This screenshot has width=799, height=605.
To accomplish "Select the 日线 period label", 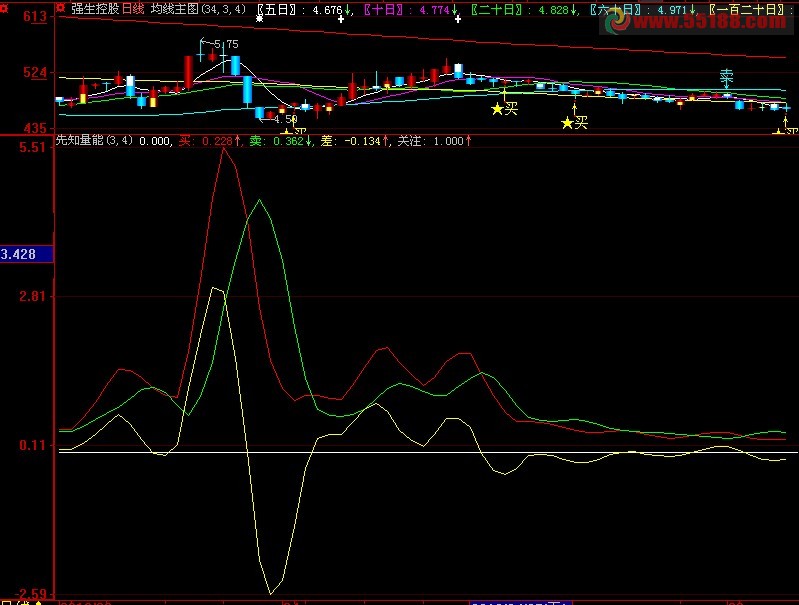I will tap(133, 9).
